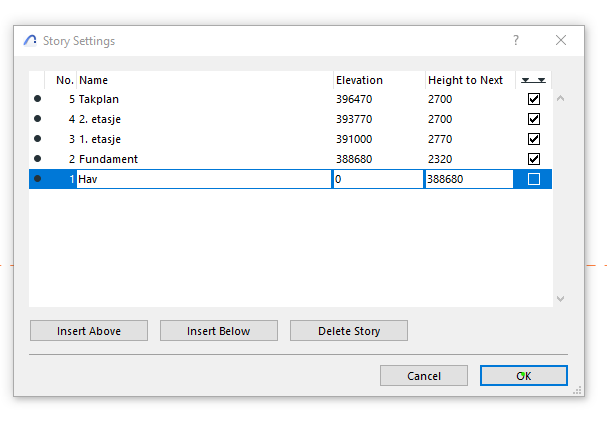
Task: Confirm settings with the OK button
Action: pos(523,376)
